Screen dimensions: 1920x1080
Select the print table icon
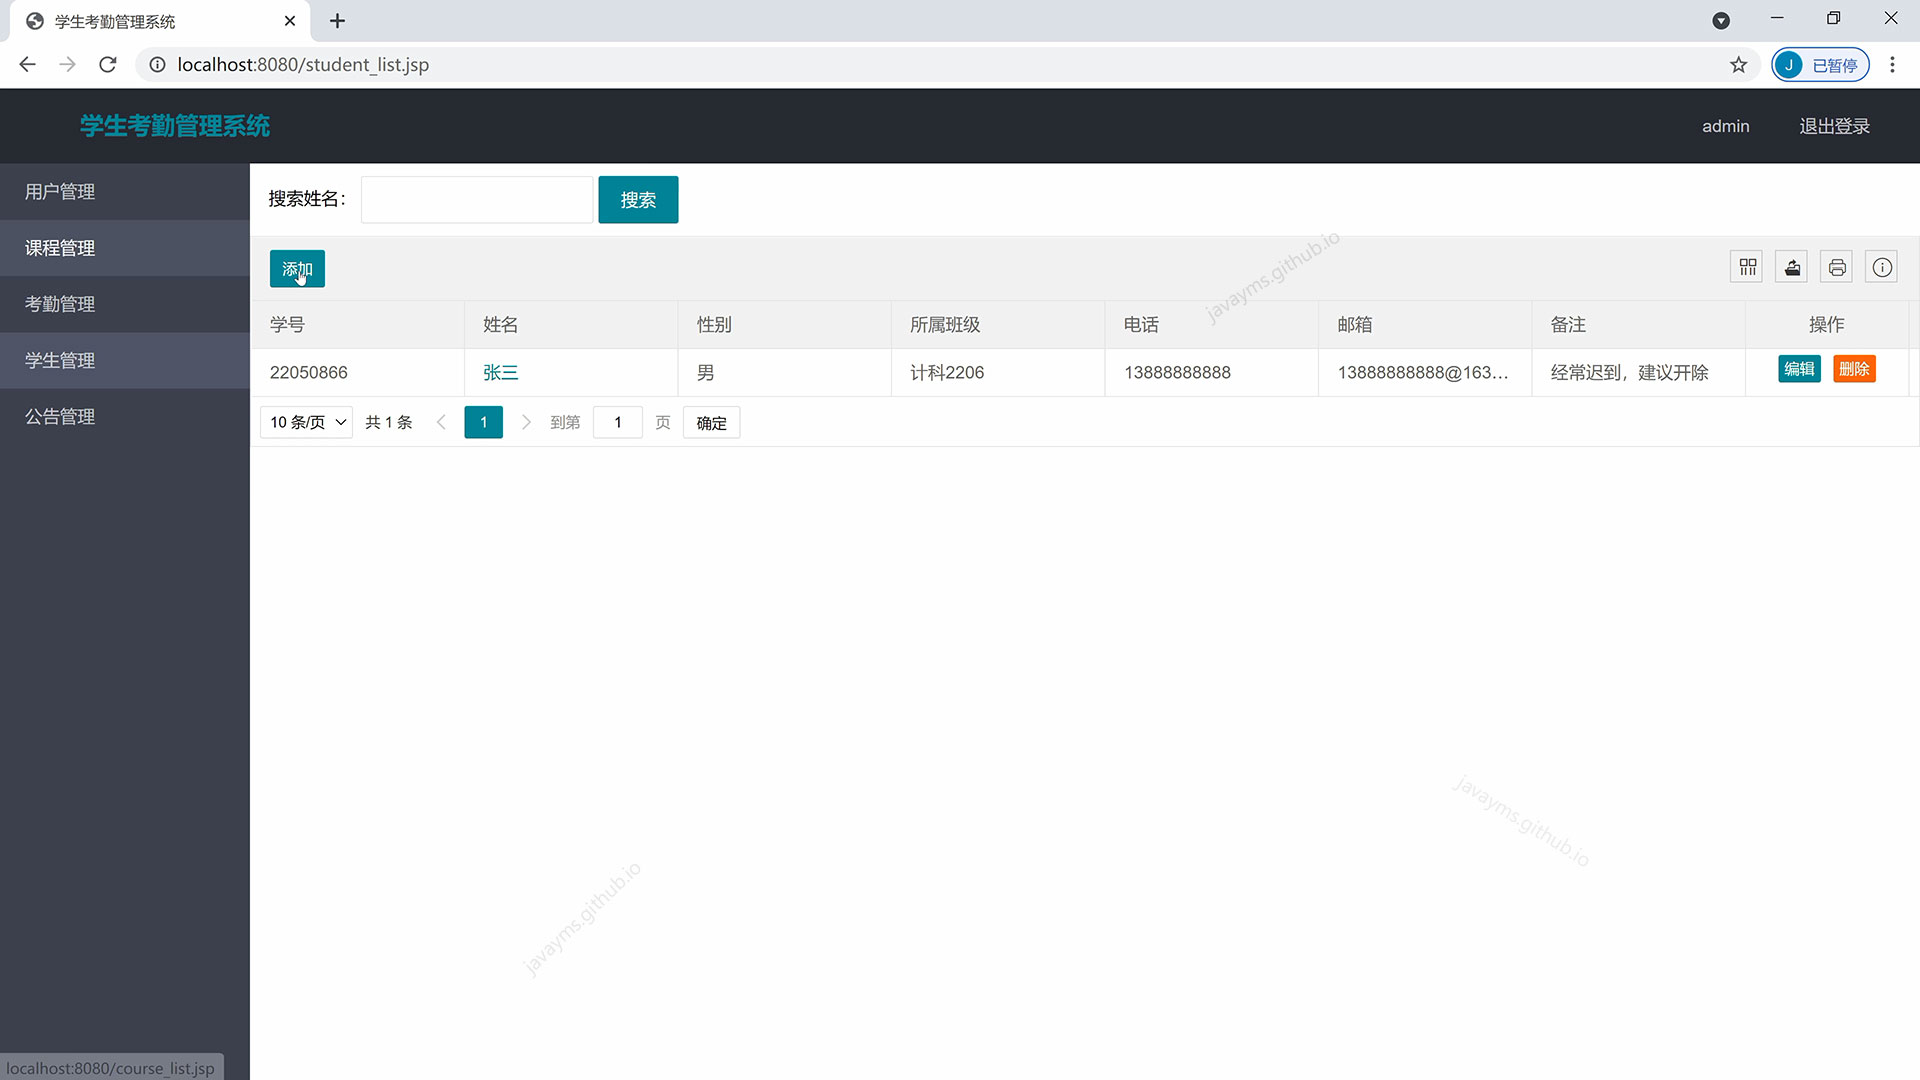[1836, 266]
